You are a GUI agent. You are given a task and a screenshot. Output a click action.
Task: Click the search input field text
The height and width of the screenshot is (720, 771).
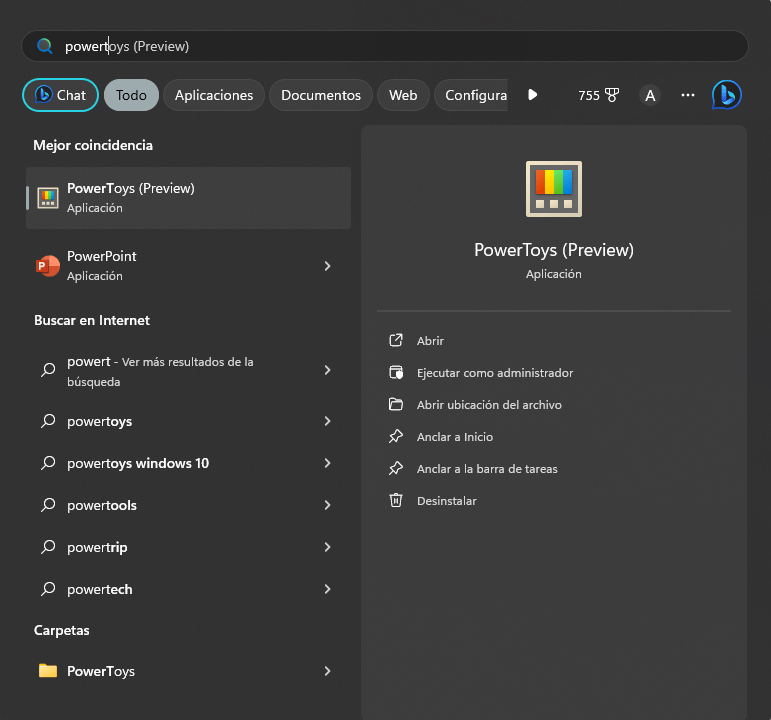127,46
